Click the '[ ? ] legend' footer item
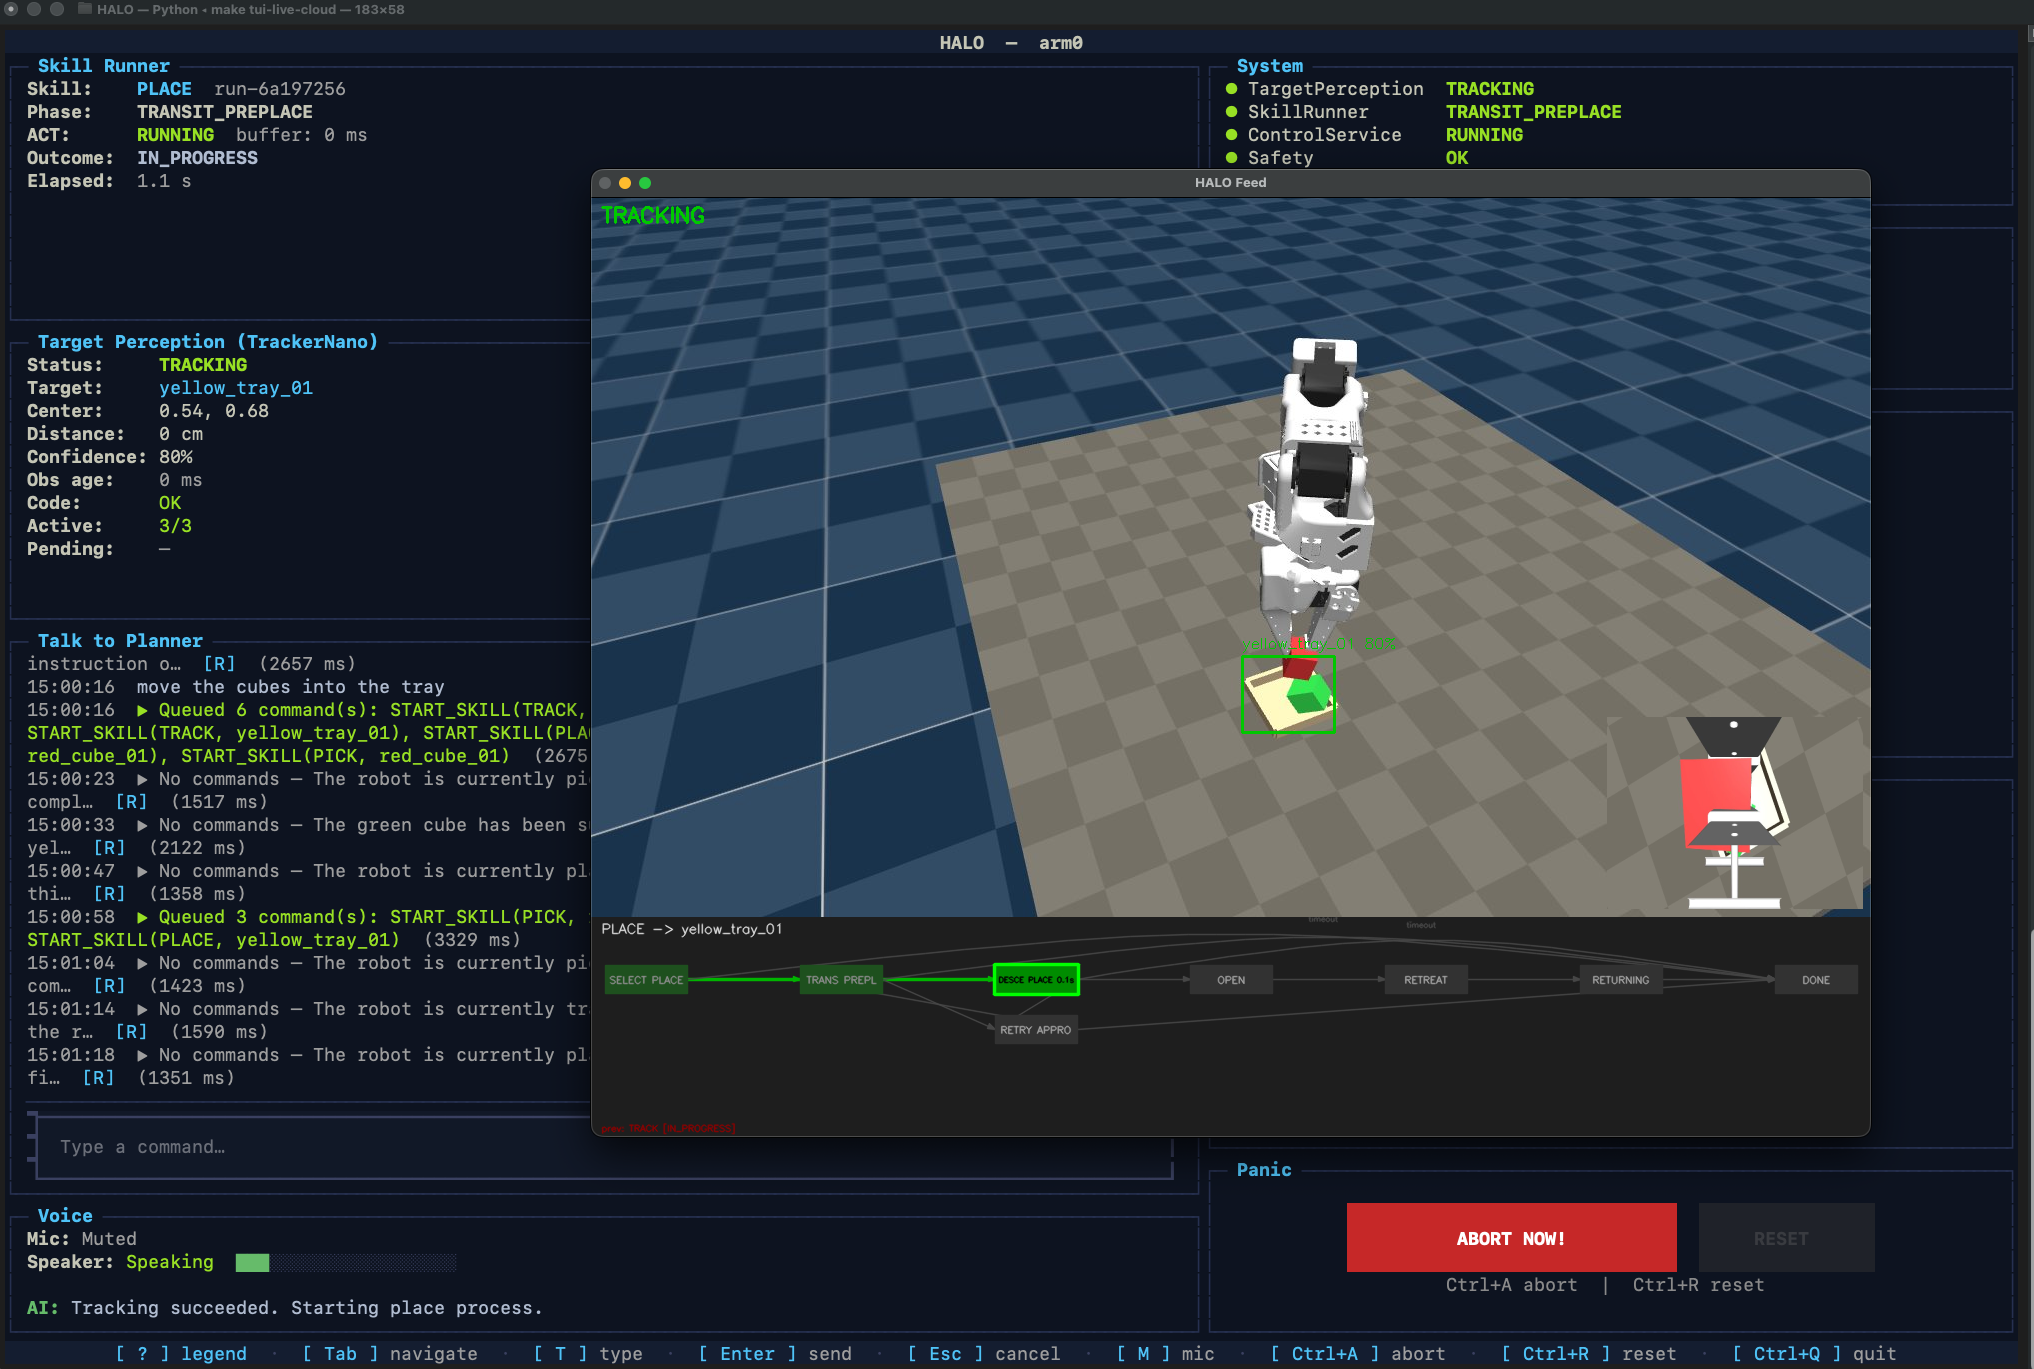2034x1369 pixels. coord(181,1353)
